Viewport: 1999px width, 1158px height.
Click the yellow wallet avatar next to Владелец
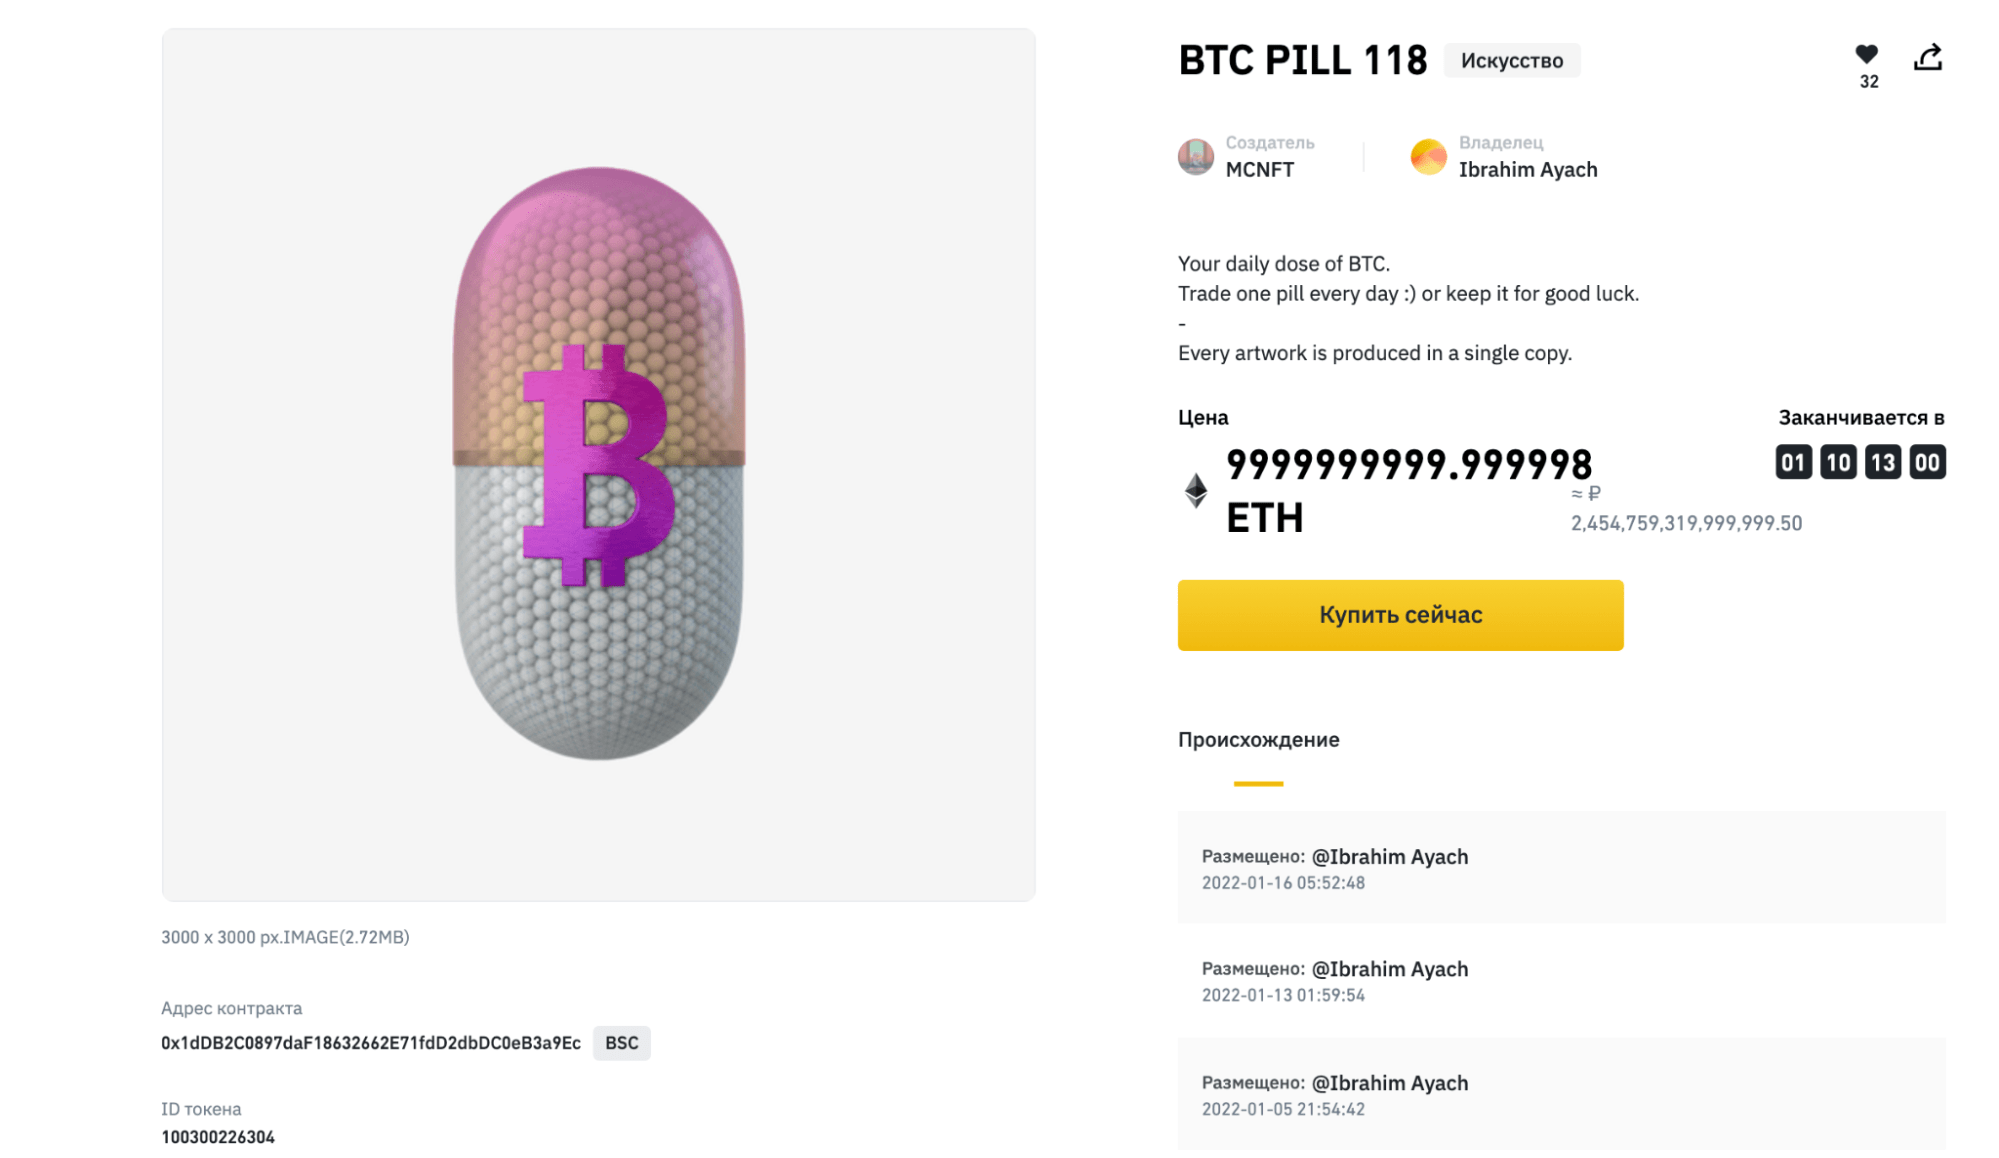[x=1428, y=156]
